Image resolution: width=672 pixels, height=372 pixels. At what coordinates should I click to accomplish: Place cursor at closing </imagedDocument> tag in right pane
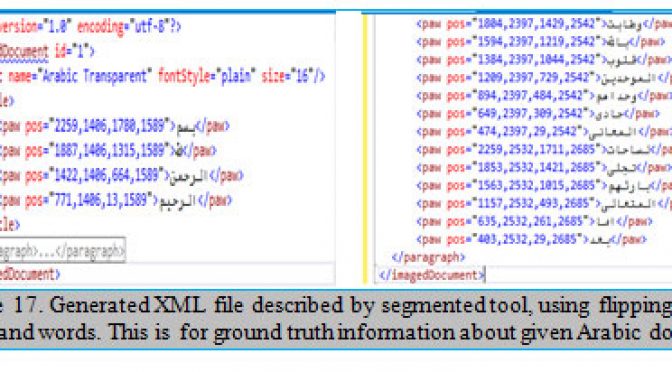tap(432, 275)
